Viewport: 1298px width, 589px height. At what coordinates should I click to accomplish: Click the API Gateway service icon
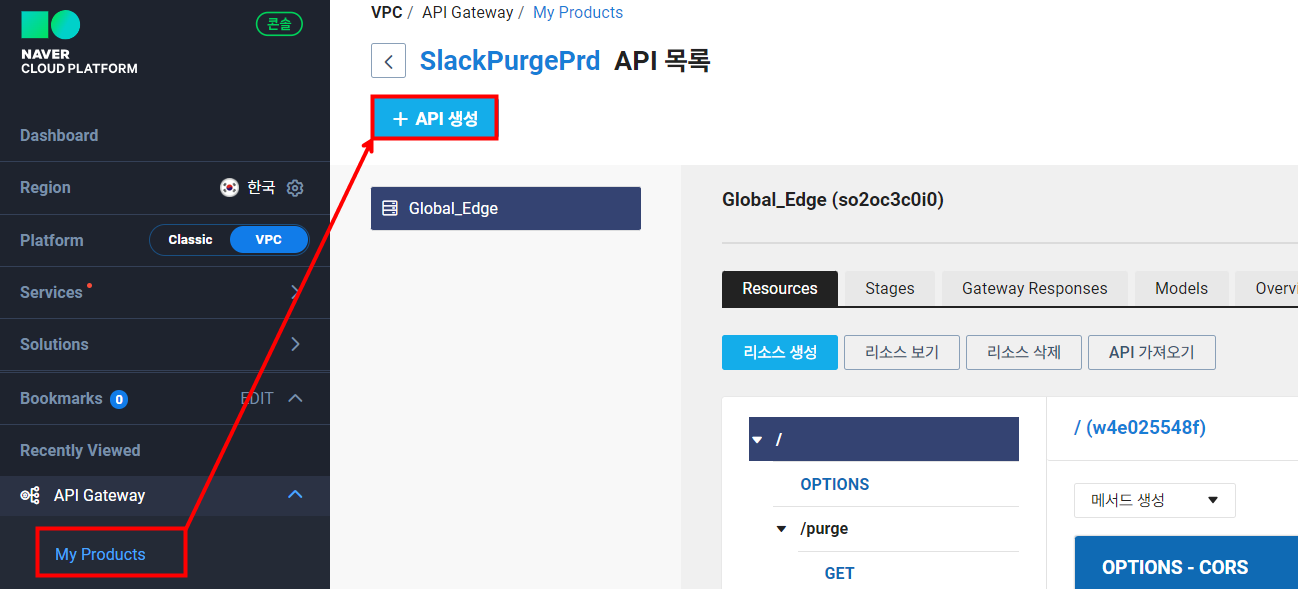pos(30,495)
